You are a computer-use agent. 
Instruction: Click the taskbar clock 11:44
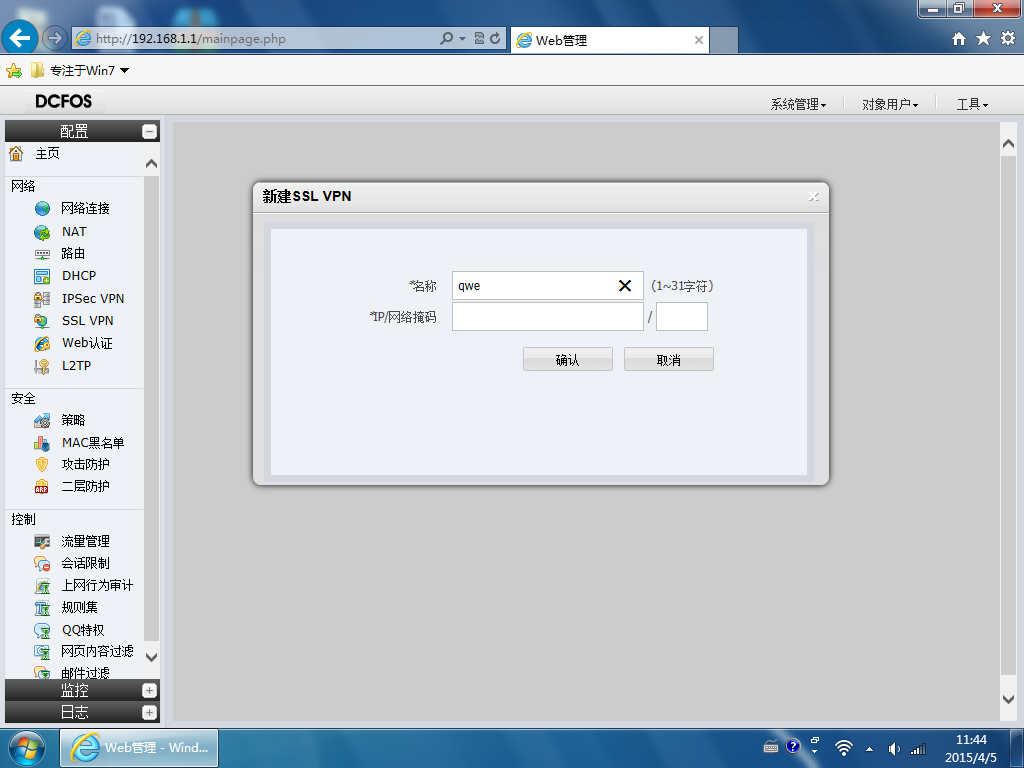(971, 740)
